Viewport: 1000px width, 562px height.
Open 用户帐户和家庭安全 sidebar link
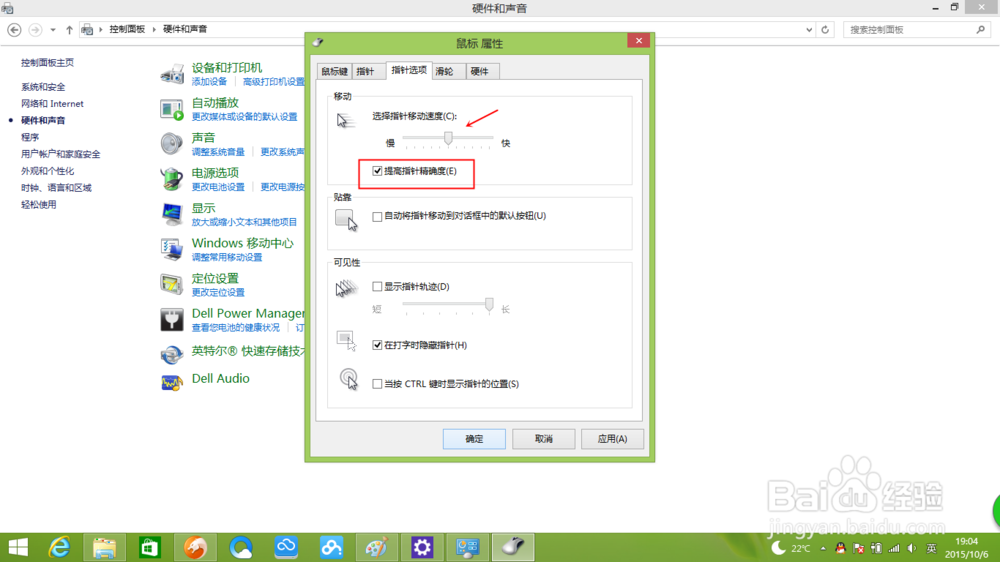(61, 154)
